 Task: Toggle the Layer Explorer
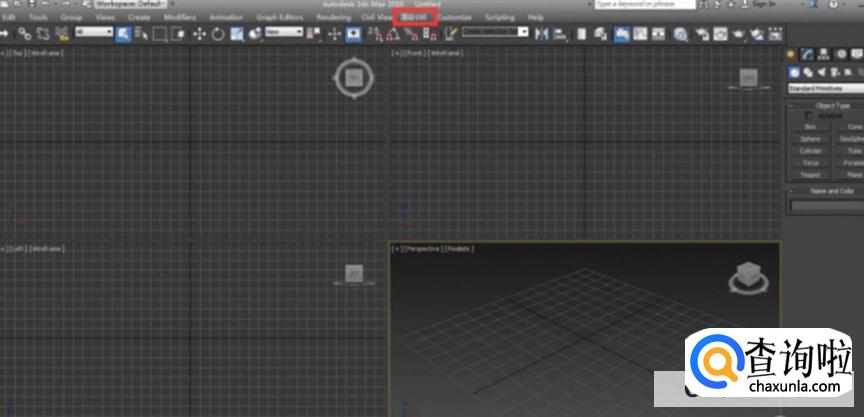[601, 34]
